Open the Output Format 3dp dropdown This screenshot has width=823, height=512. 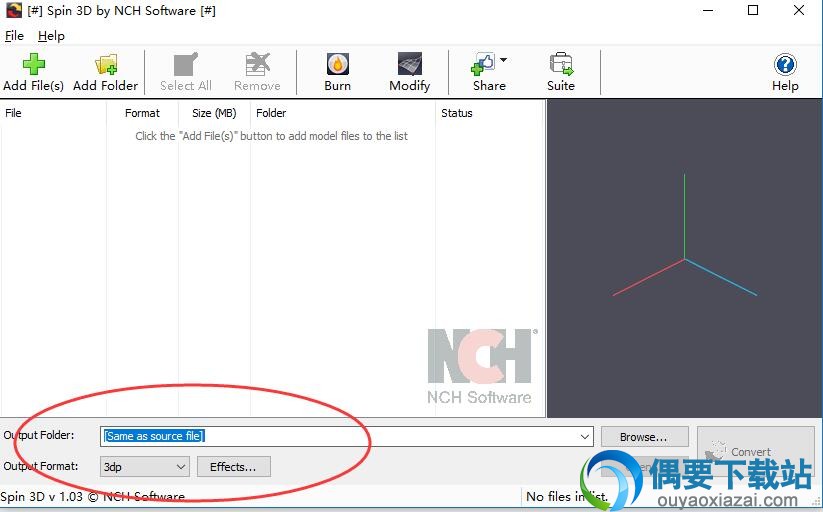pyautogui.click(x=144, y=467)
